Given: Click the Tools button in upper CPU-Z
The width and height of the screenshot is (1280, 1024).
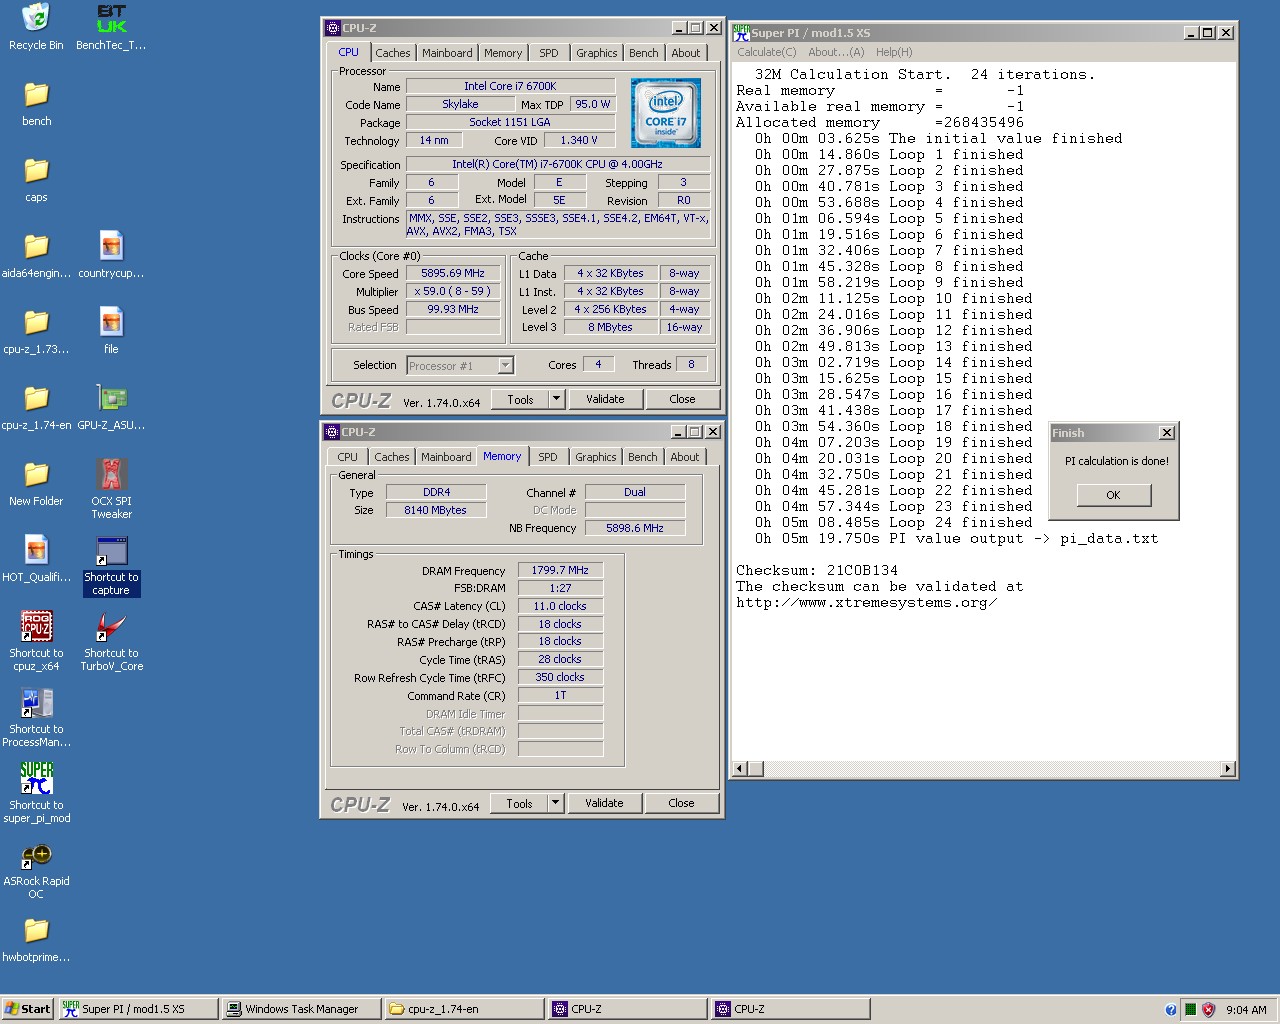Looking at the screenshot, I should tap(520, 399).
